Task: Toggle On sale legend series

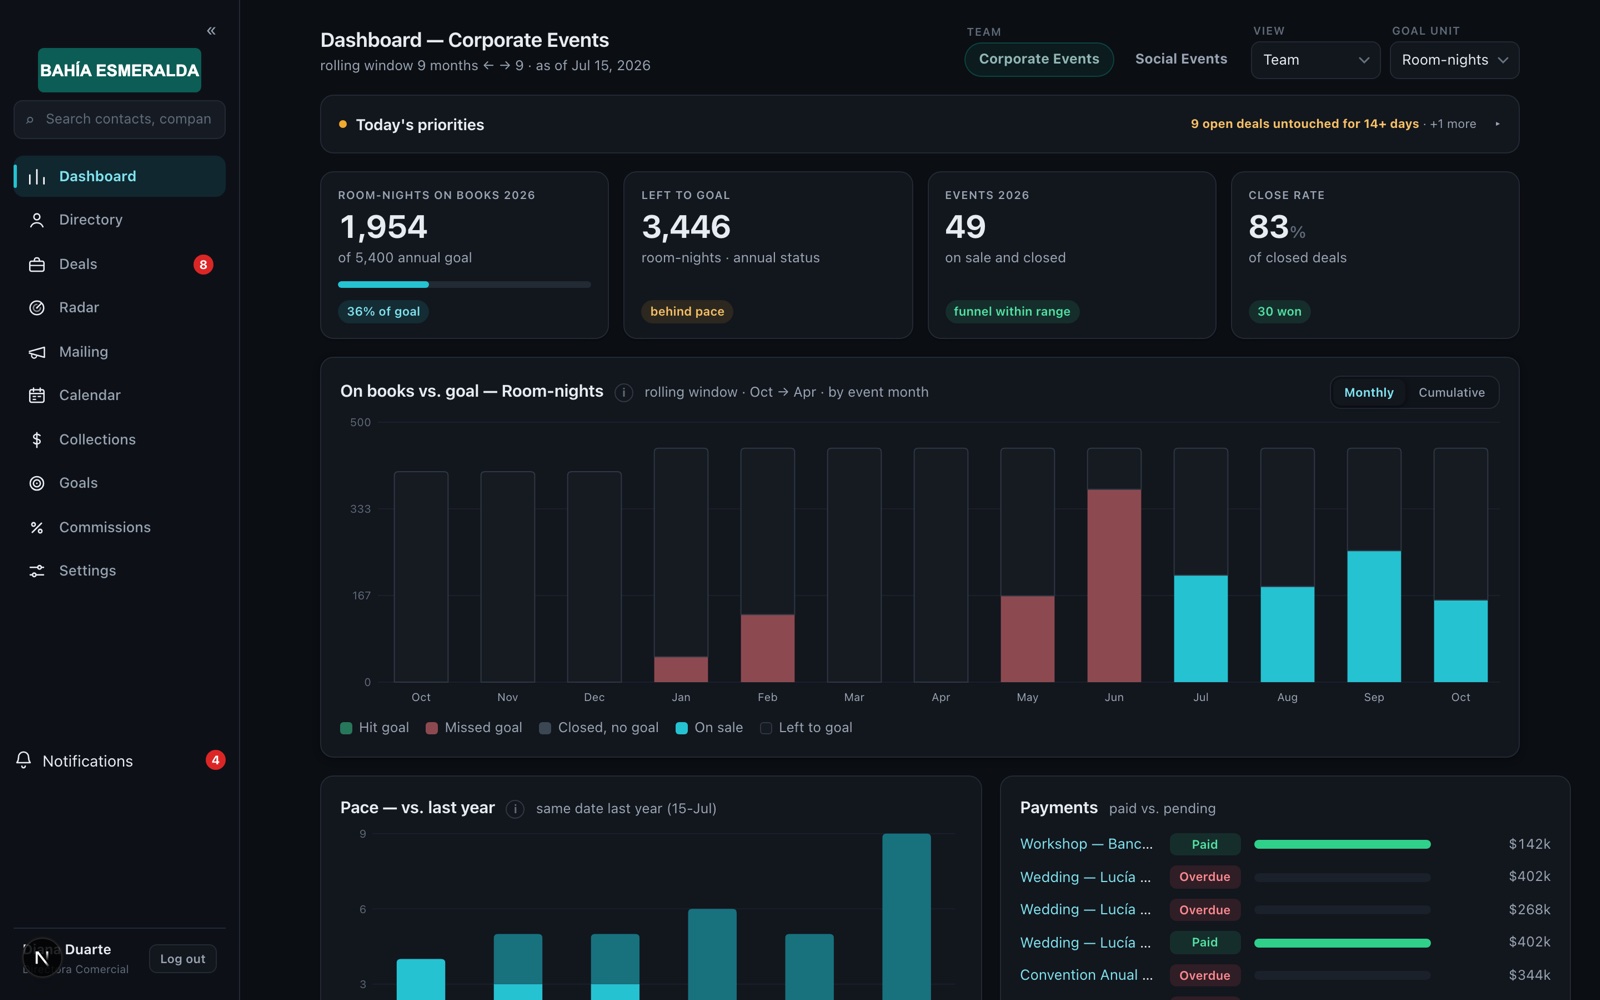Action: [x=709, y=728]
